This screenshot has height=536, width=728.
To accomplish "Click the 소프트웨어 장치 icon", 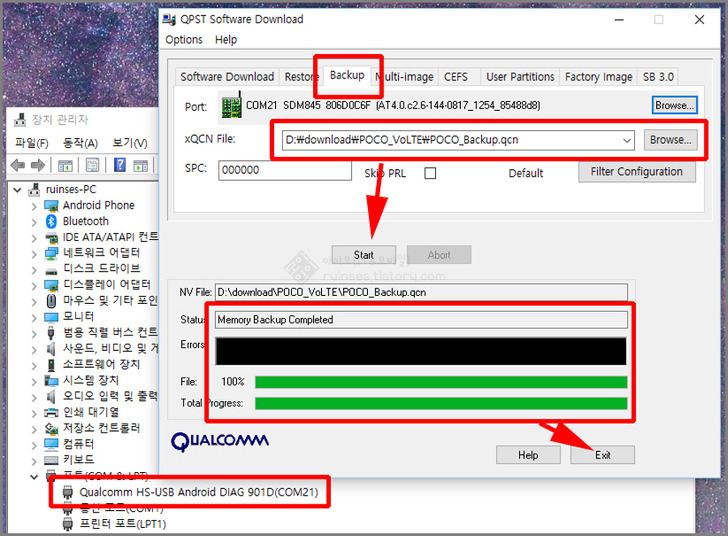I will click(x=51, y=365).
